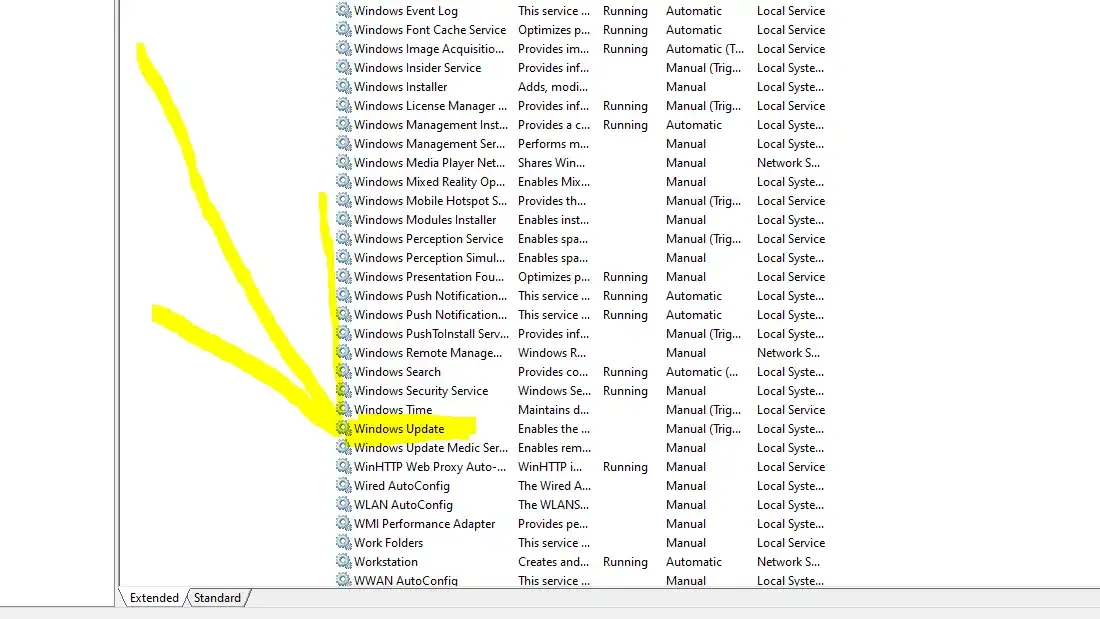This screenshot has height=619, width=1100.
Task: Click Local Syste... log on for Windows Update
Action: pyautogui.click(x=791, y=429)
